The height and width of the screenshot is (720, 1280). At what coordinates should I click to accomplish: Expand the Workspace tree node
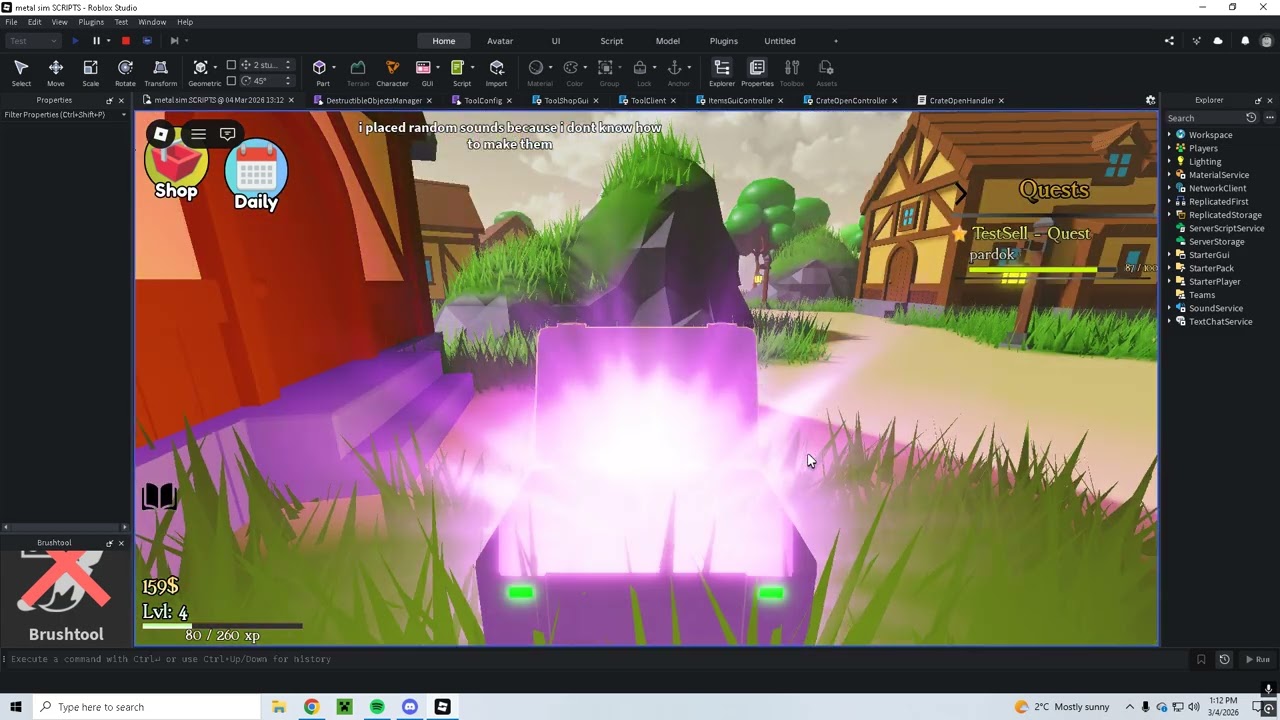(x=1169, y=135)
